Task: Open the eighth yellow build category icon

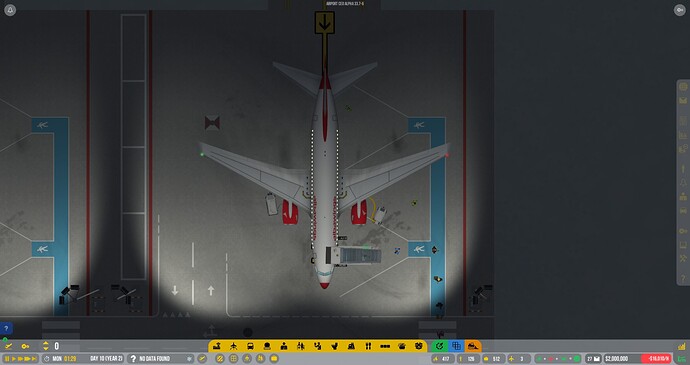Action: pyautogui.click(x=334, y=347)
